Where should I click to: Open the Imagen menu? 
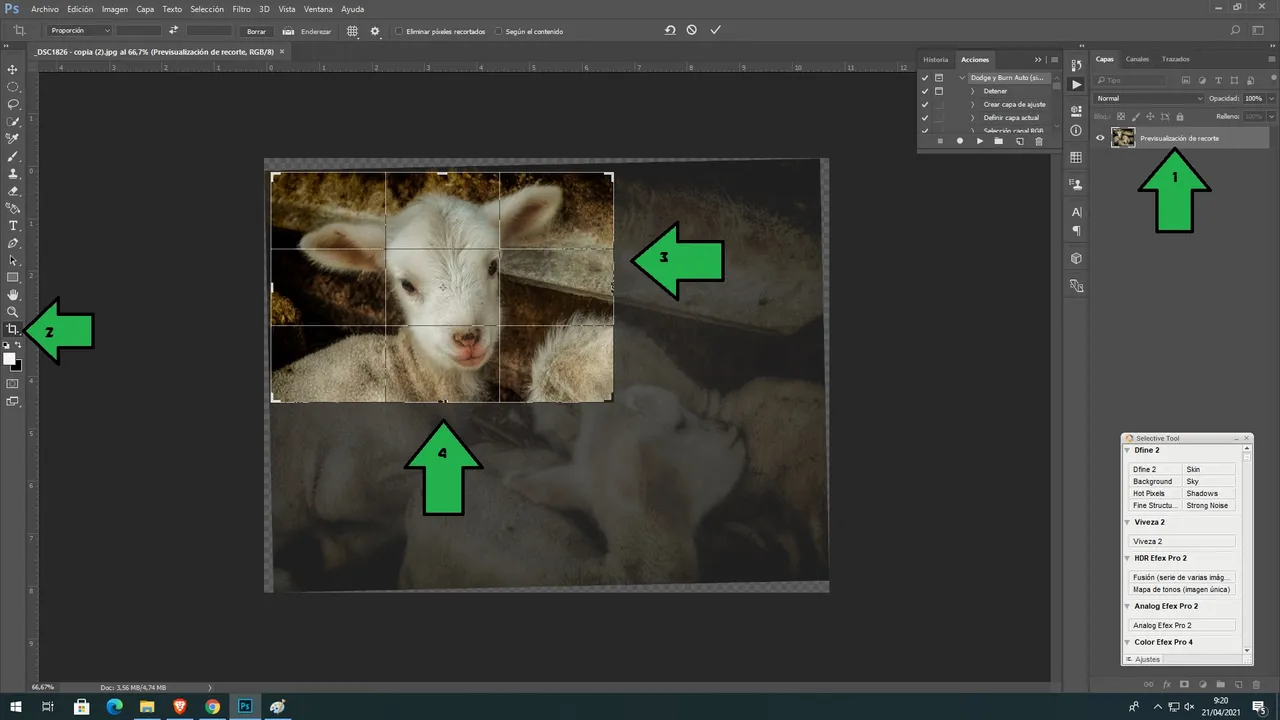pos(115,9)
